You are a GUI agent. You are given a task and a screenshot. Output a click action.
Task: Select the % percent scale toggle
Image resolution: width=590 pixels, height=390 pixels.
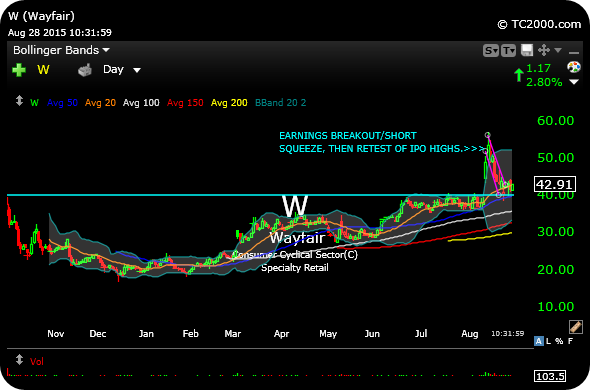click(559, 341)
